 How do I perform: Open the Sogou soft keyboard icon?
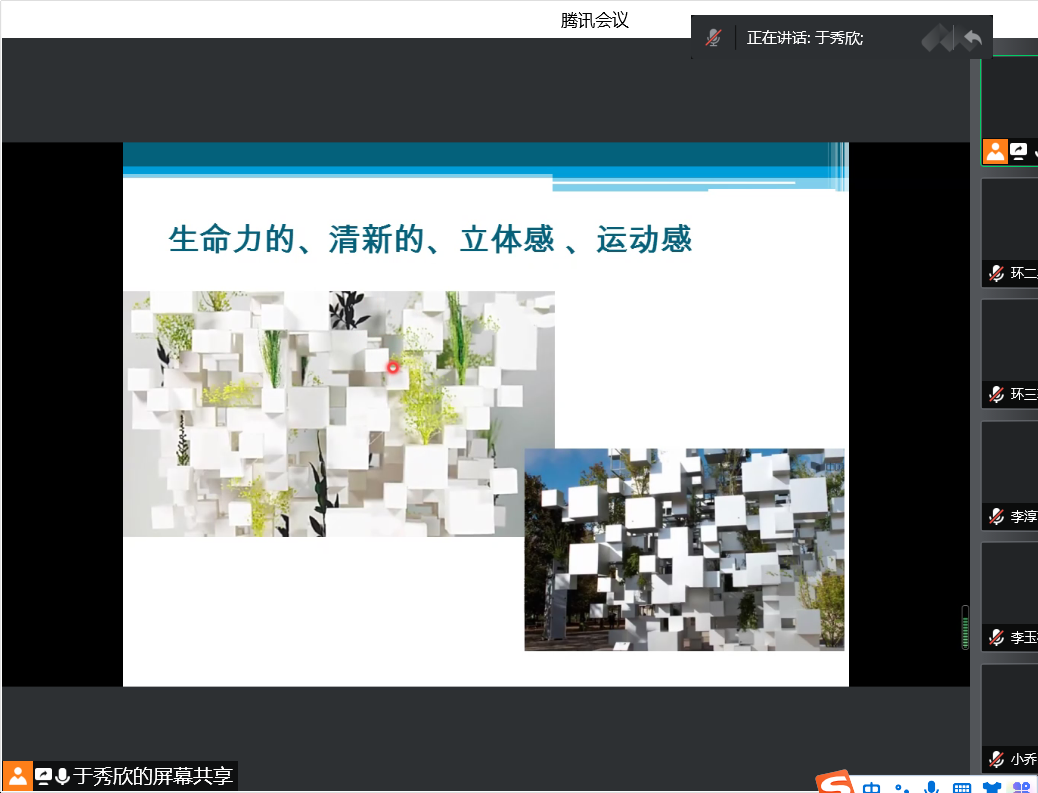[961, 788]
